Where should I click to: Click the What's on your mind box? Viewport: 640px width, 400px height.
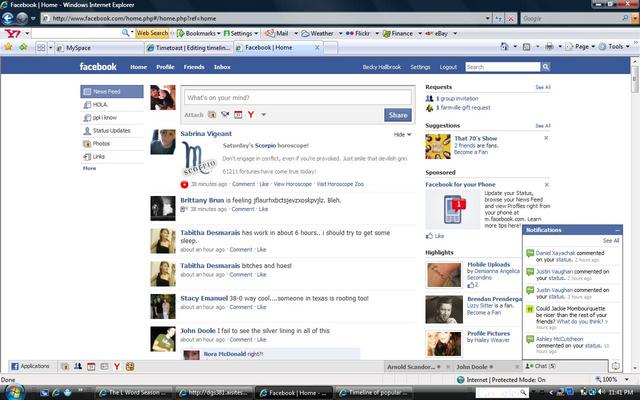pos(298,98)
